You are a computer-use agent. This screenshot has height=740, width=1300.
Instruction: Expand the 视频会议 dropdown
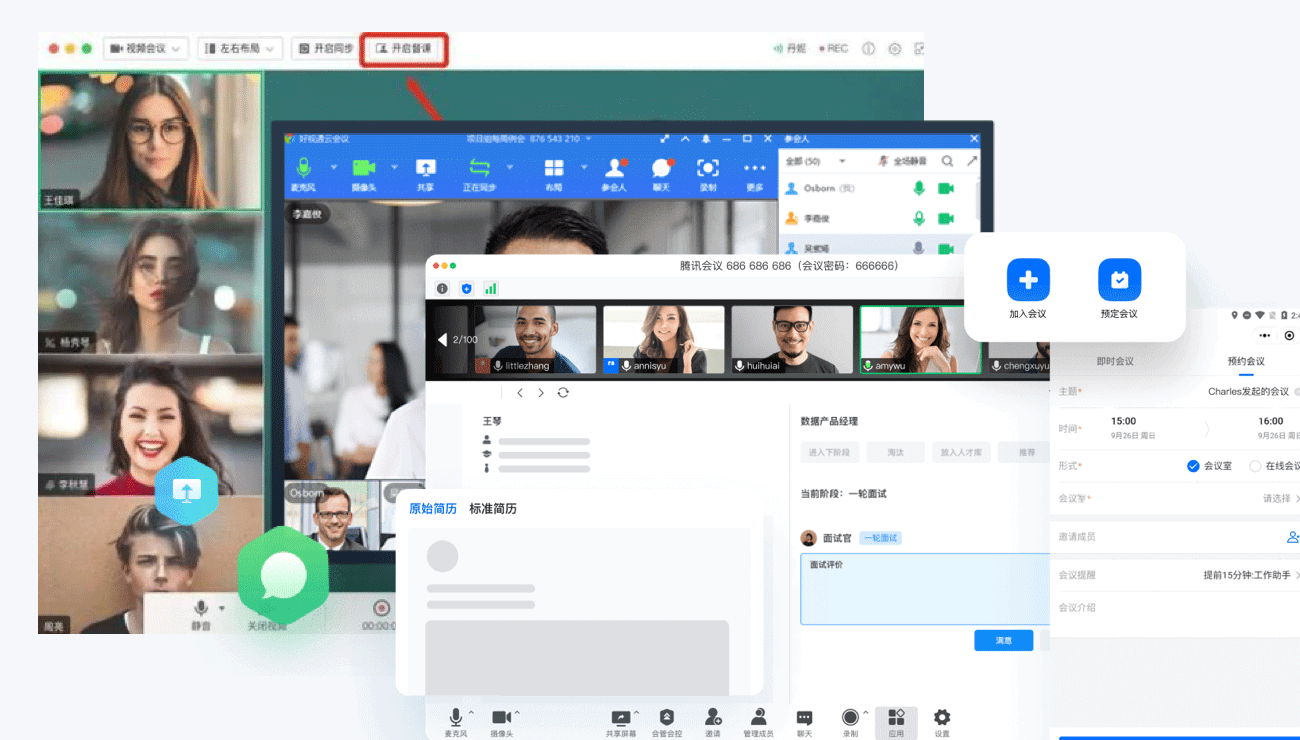(x=146, y=48)
